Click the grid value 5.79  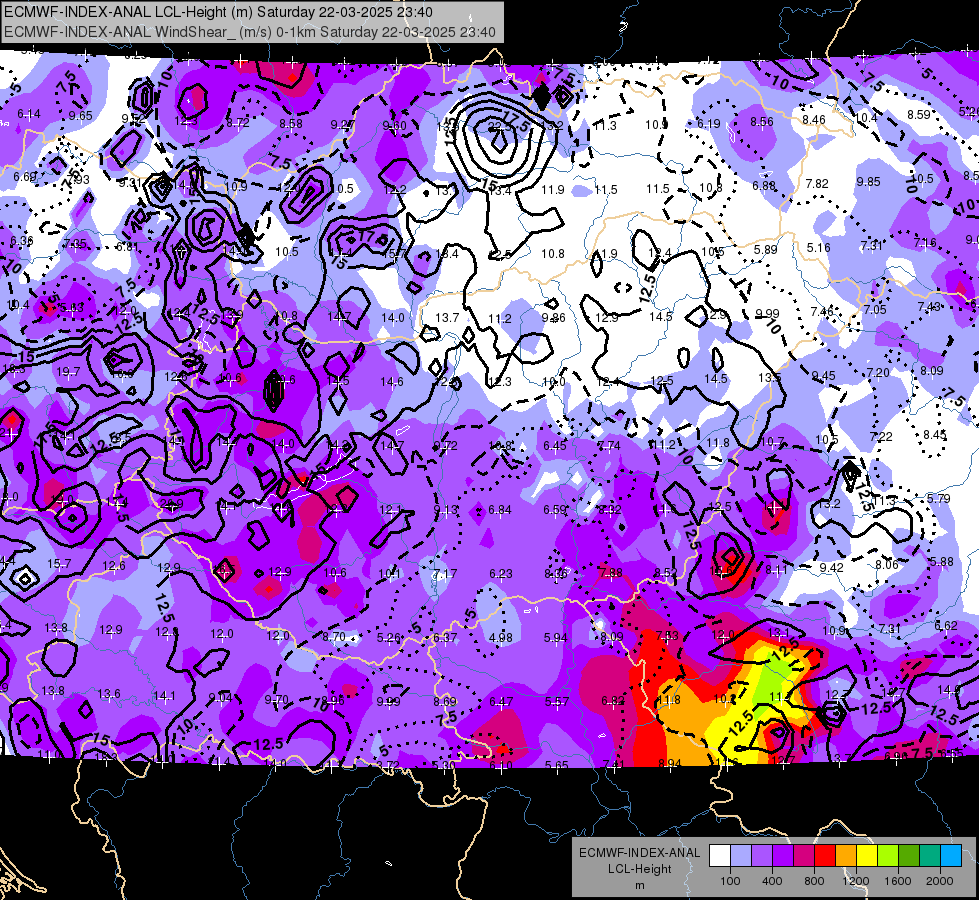click(x=938, y=498)
